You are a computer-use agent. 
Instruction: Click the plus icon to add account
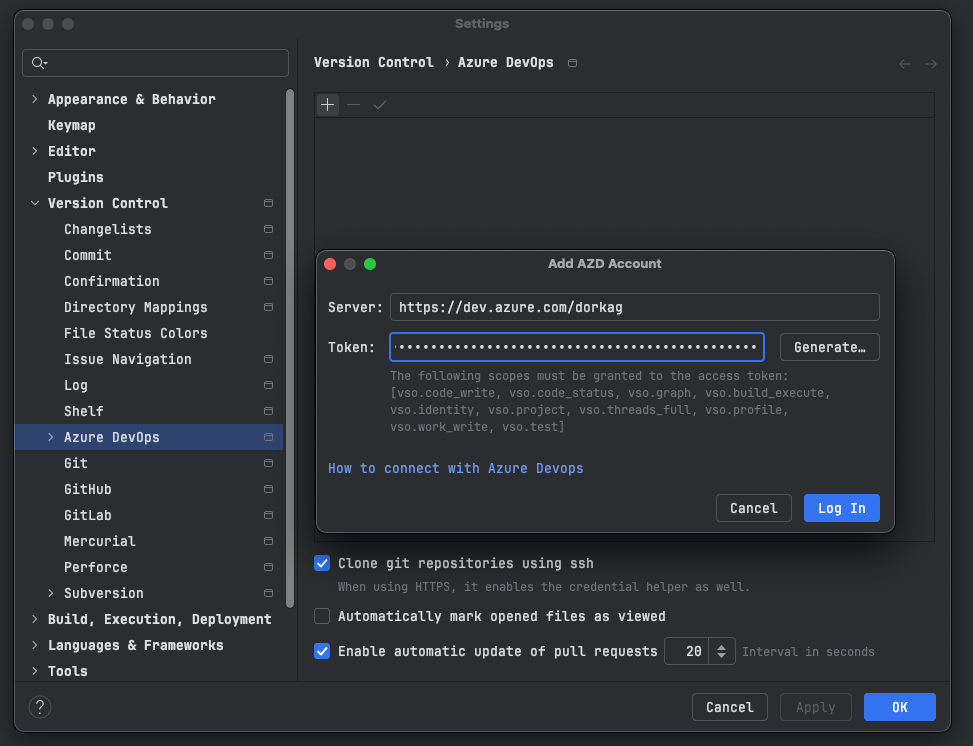pyautogui.click(x=328, y=105)
